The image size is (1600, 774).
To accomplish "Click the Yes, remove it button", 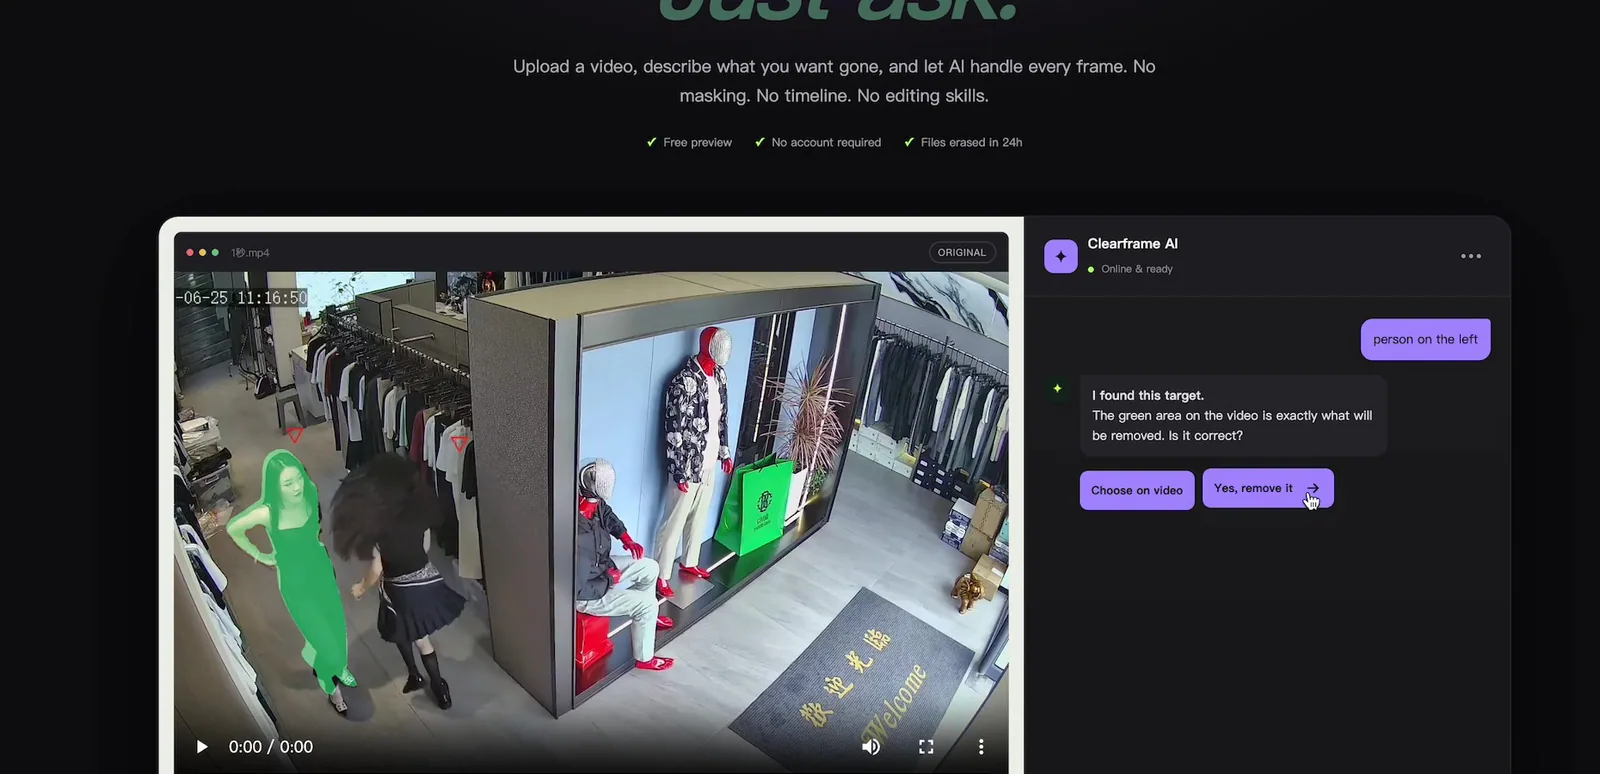I will (x=1268, y=488).
